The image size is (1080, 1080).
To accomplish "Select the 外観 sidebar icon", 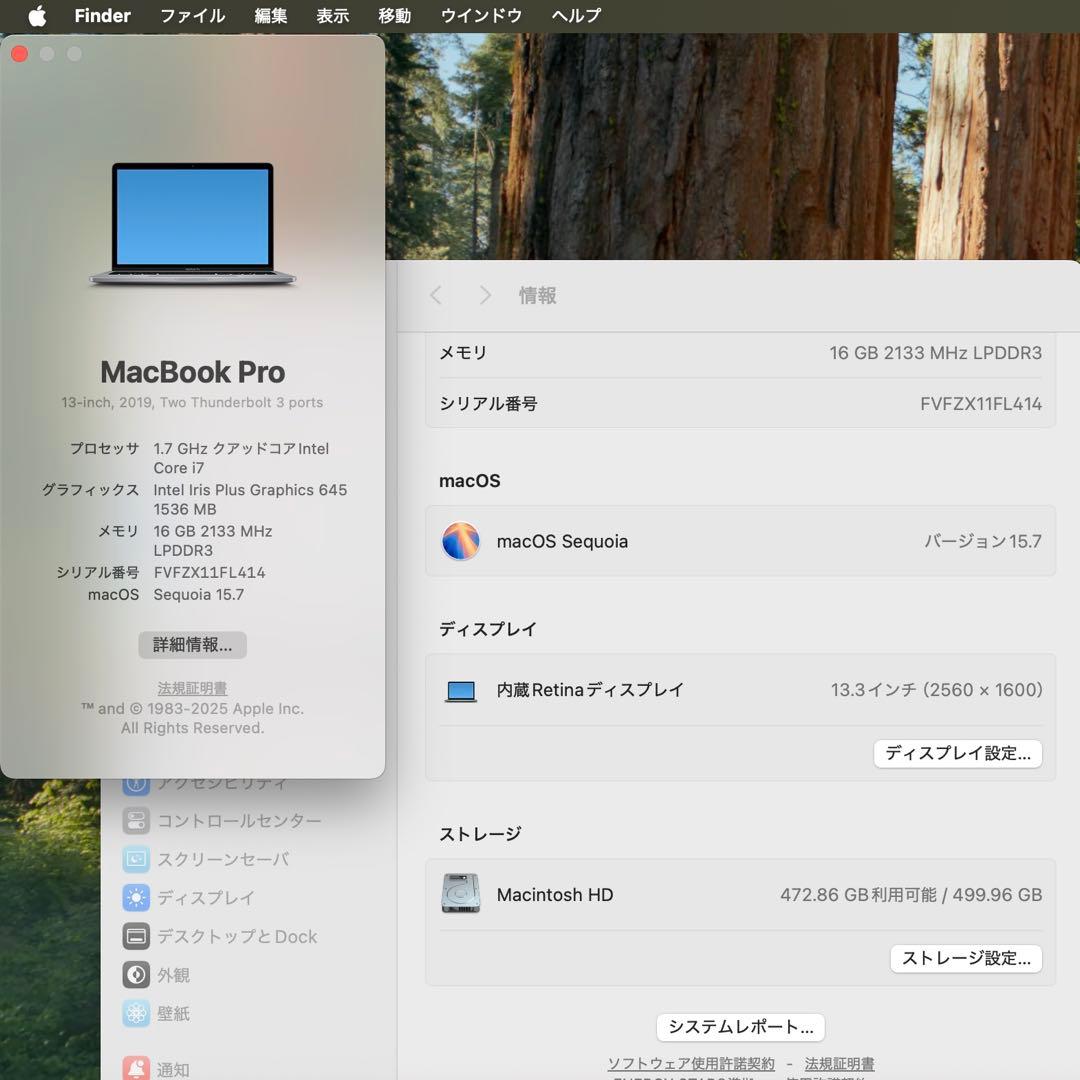I will pyautogui.click(x=137, y=975).
